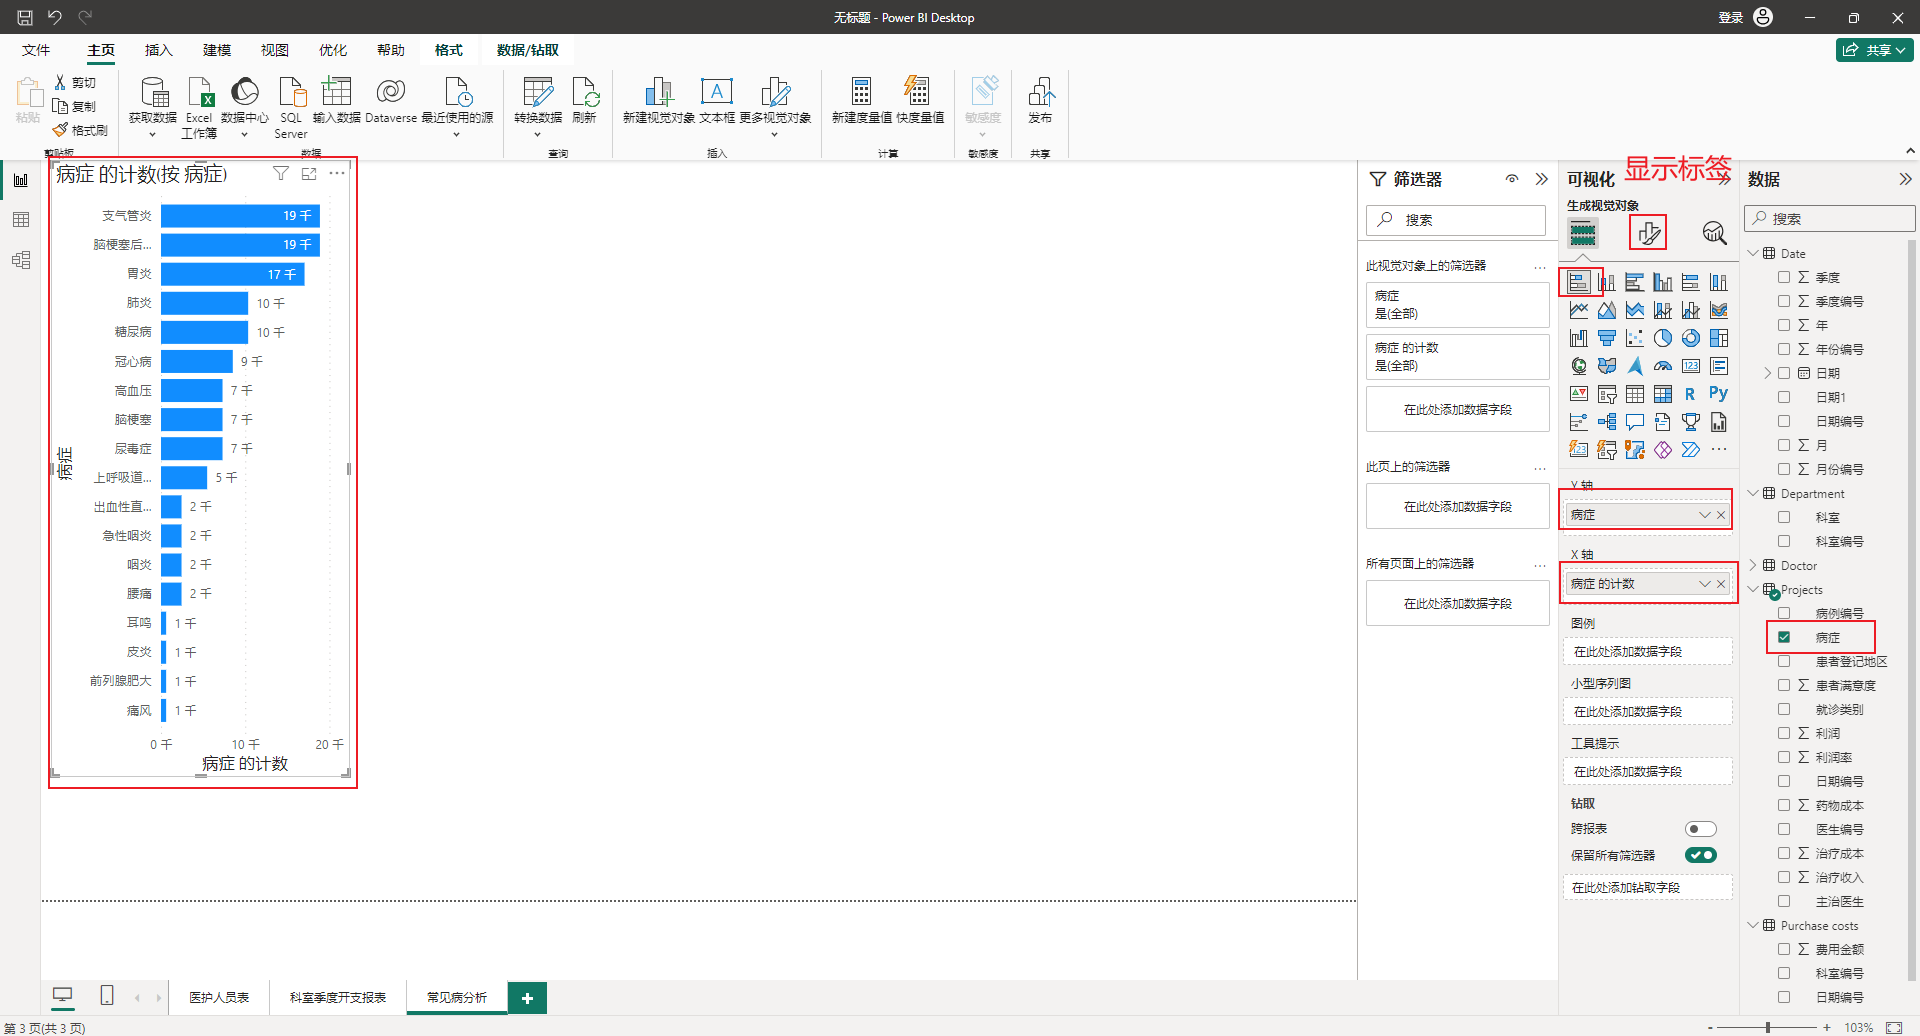Toggle filter pane visibility eye icon
Viewport: 1920px width, 1036px height.
point(1512,179)
